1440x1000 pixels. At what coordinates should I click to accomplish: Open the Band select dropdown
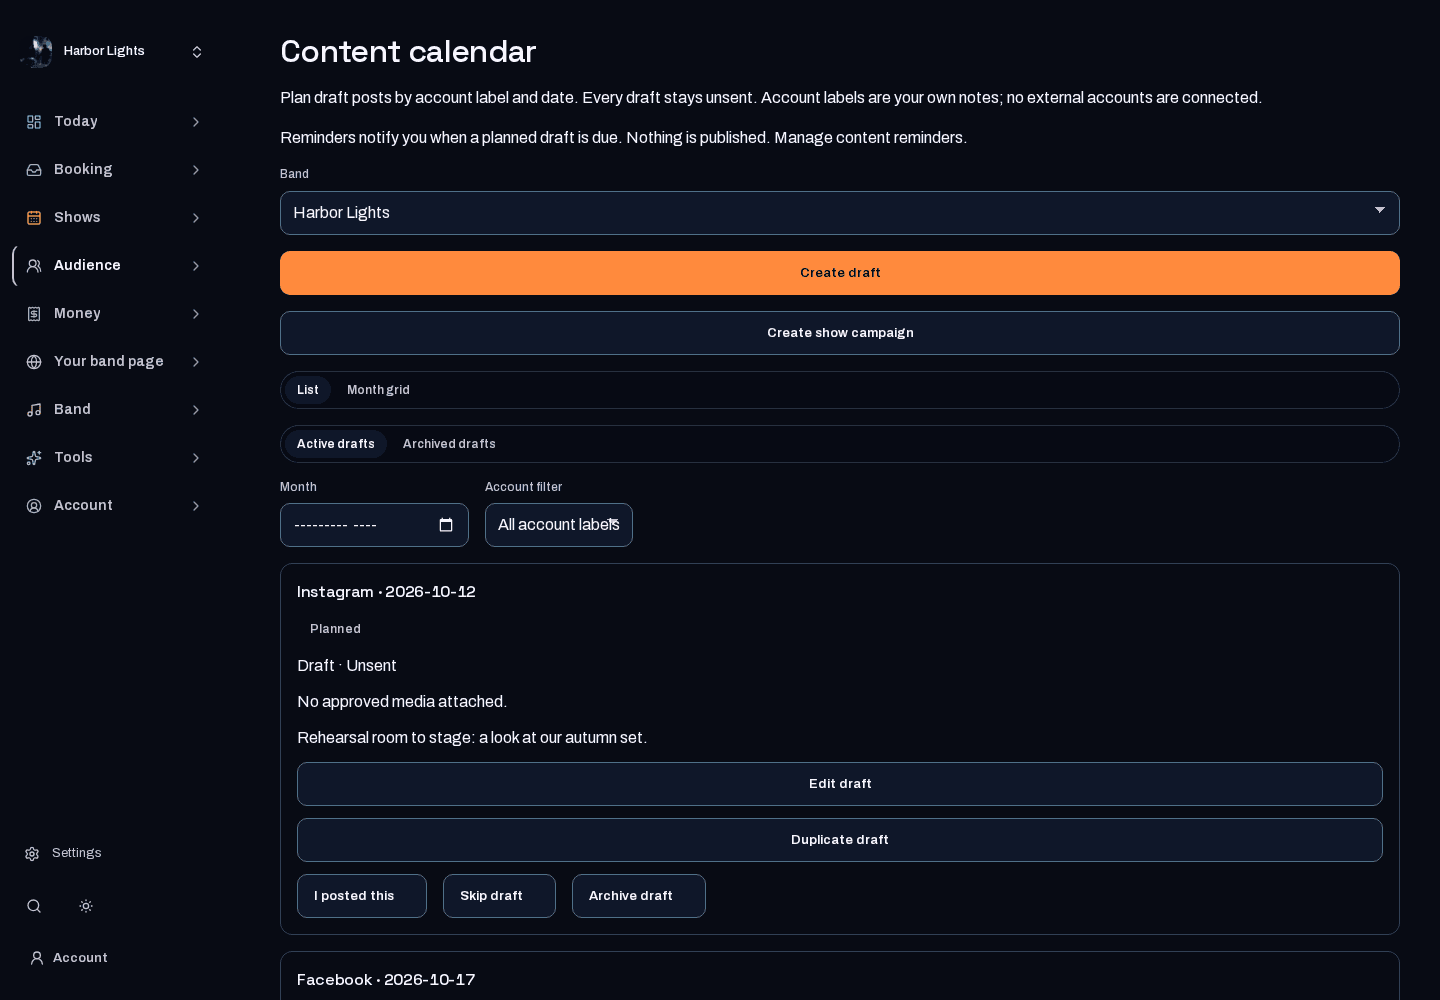click(x=840, y=213)
